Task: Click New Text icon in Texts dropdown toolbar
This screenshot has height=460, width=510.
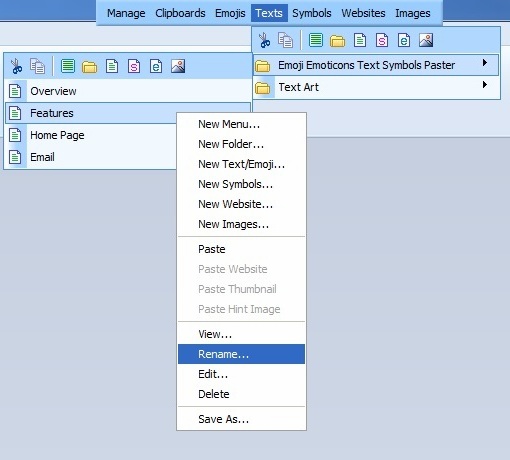Action: (x=360, y=40)
